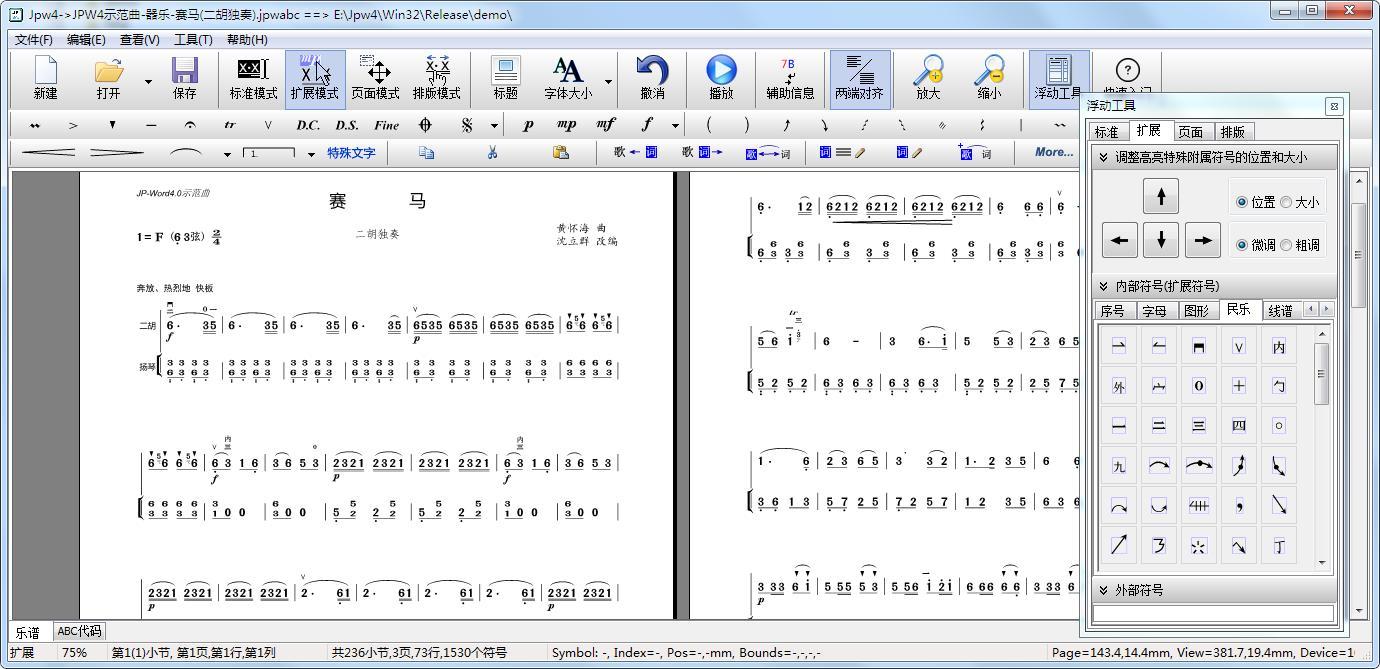This screenshot has width=1380, height=669.
Task: Insert slur arc symbol
Action: point(186,153)
